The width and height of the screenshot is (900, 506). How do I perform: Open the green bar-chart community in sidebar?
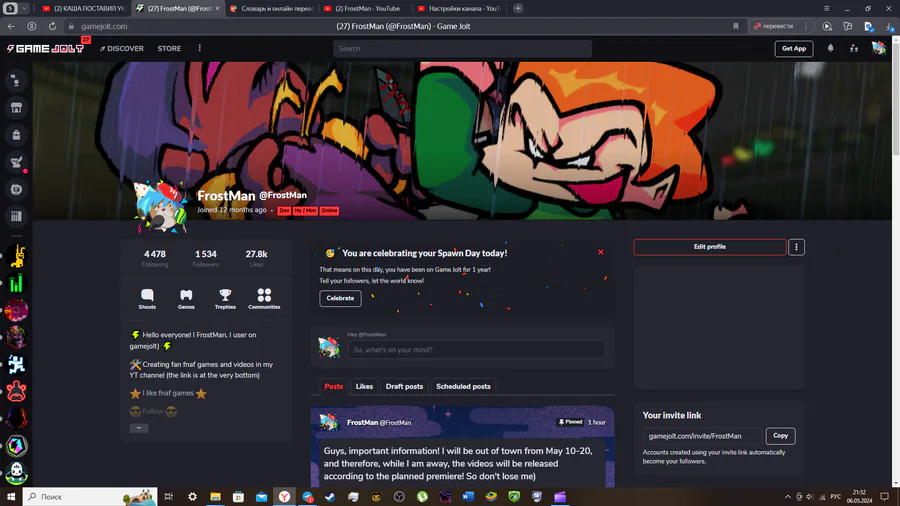coord(17,283)
